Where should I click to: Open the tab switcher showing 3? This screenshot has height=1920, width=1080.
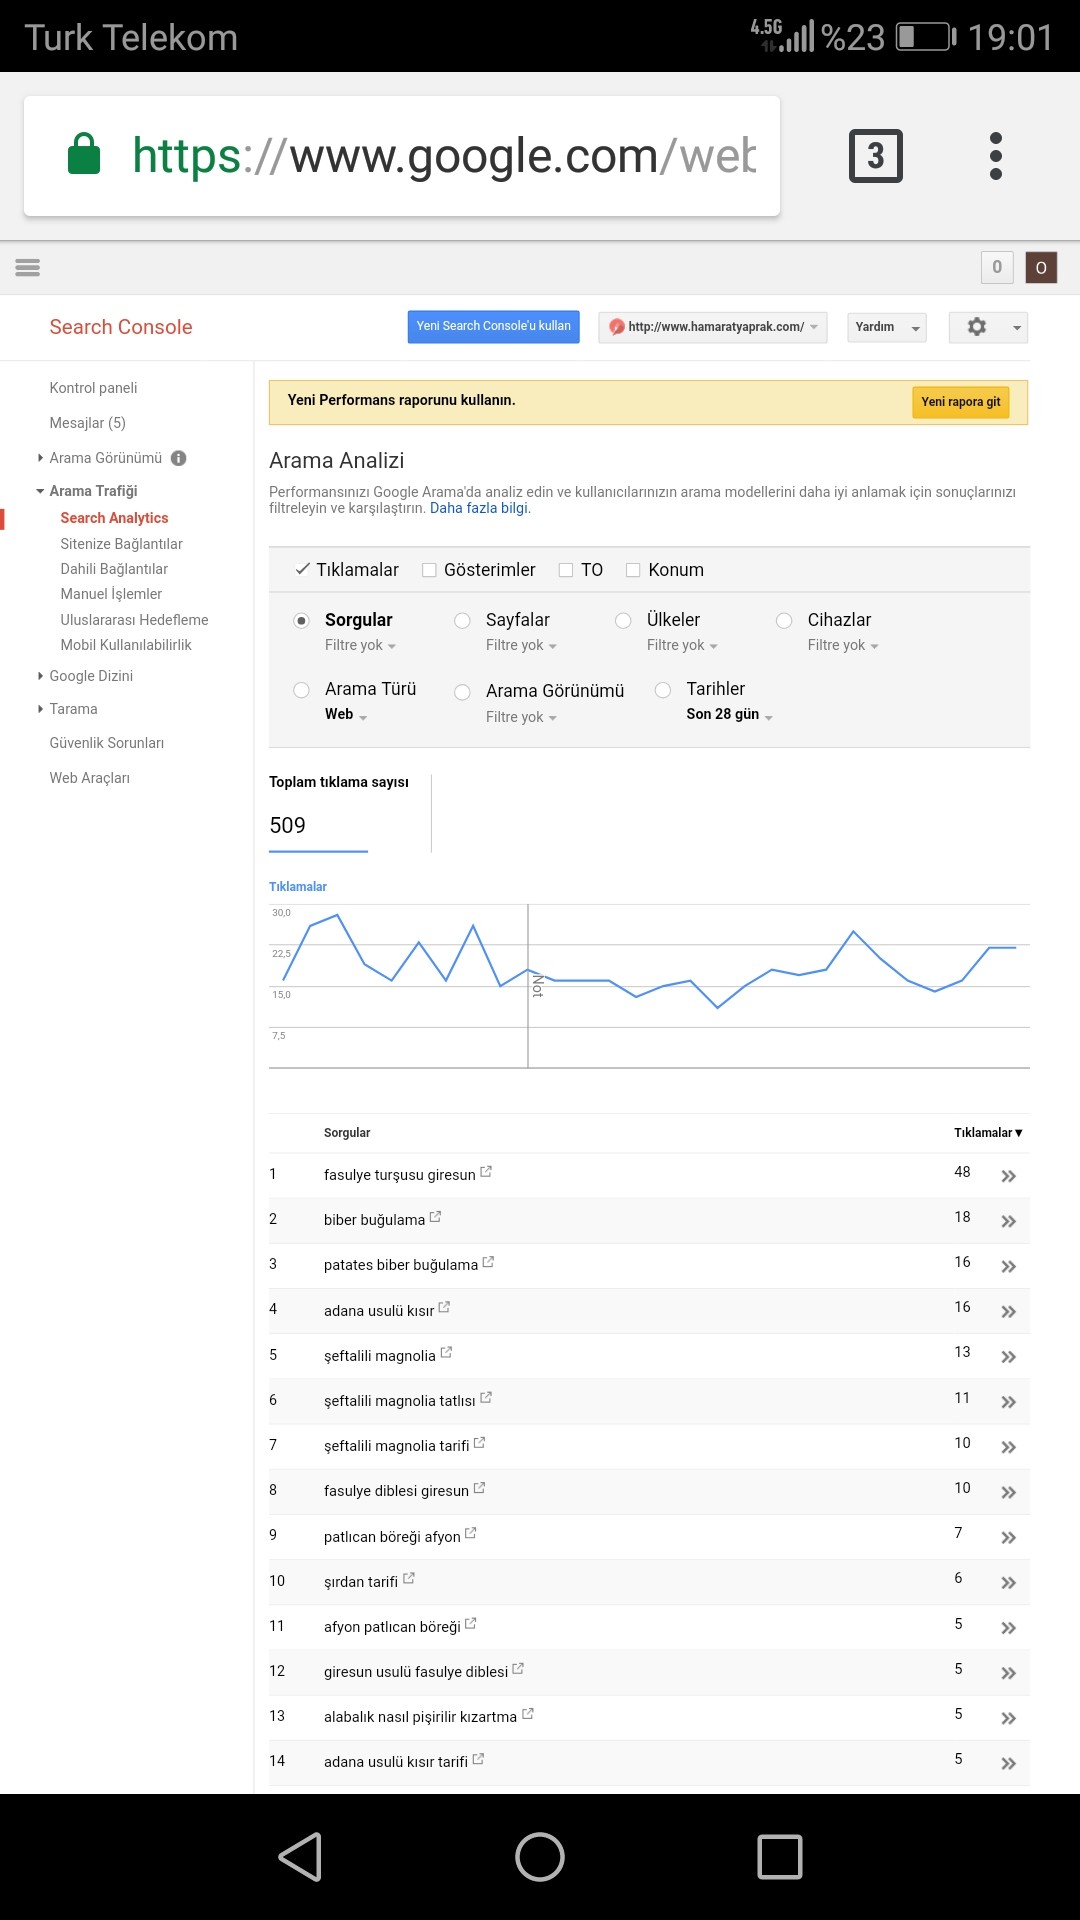[x=876, y=156]
